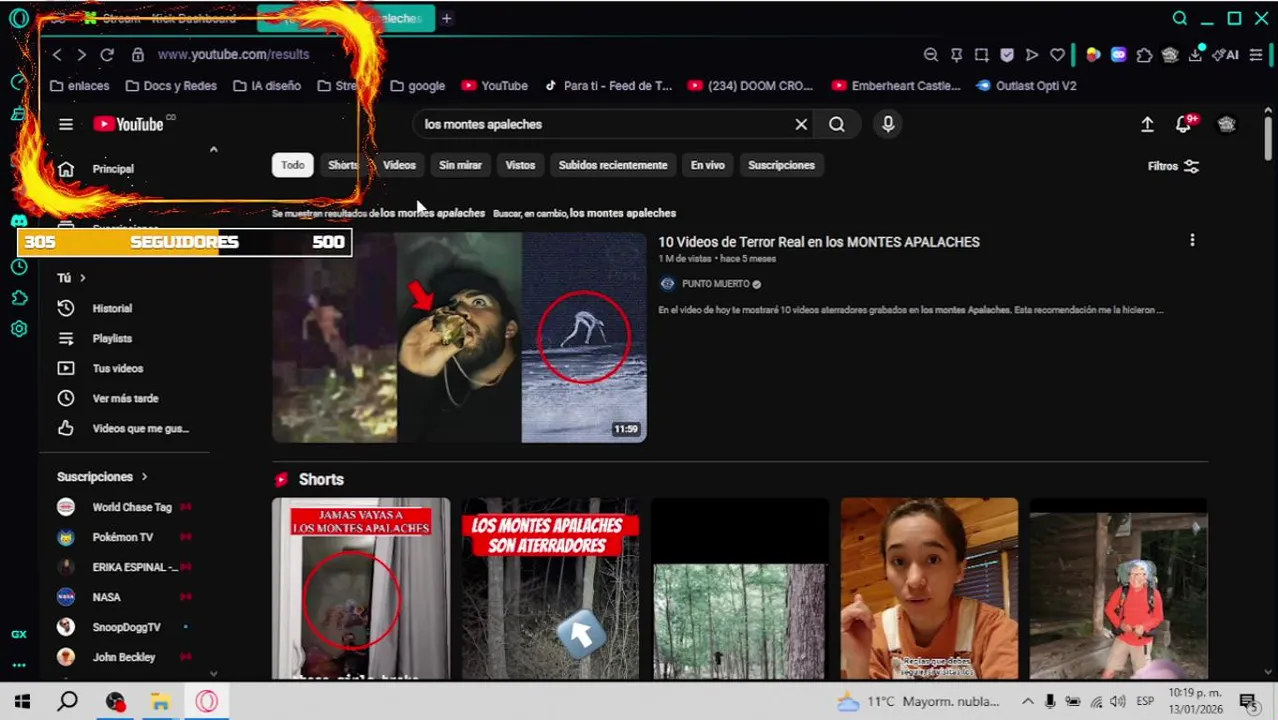
Task: Select the Subidos recientemente filter chip
Action: tap(613, 165)
